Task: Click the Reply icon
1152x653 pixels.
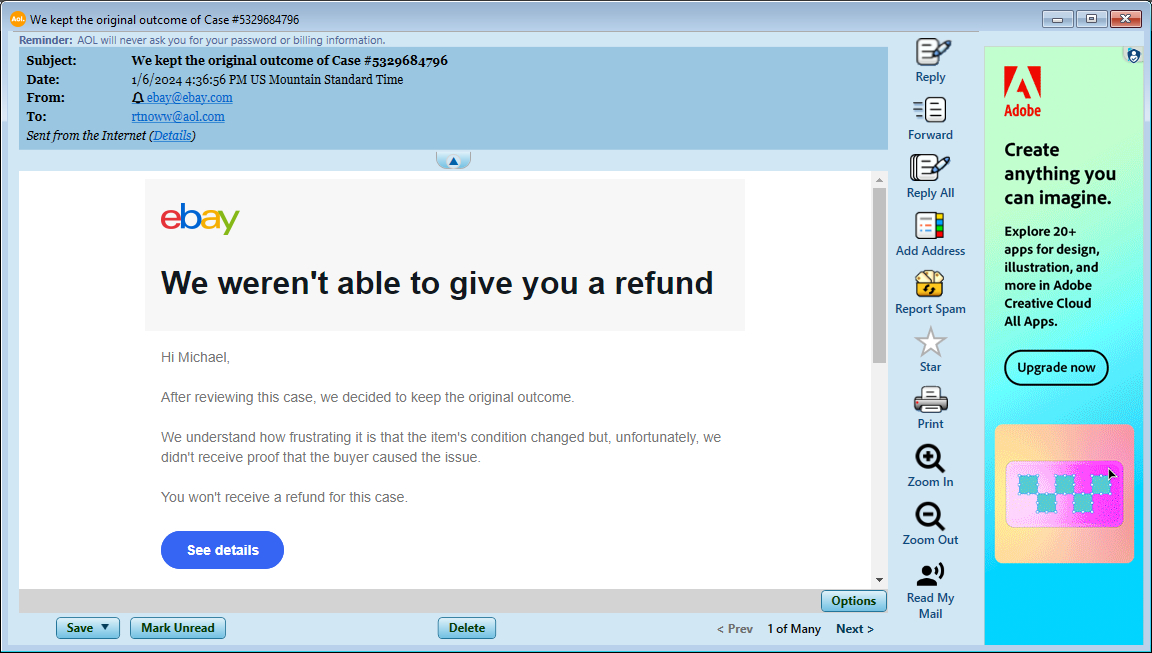Action: 930,53
